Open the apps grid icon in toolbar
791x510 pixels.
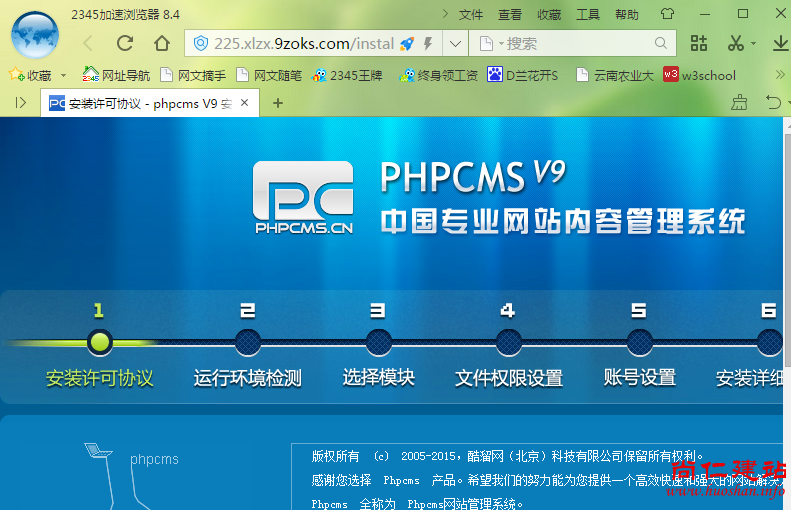699,43
